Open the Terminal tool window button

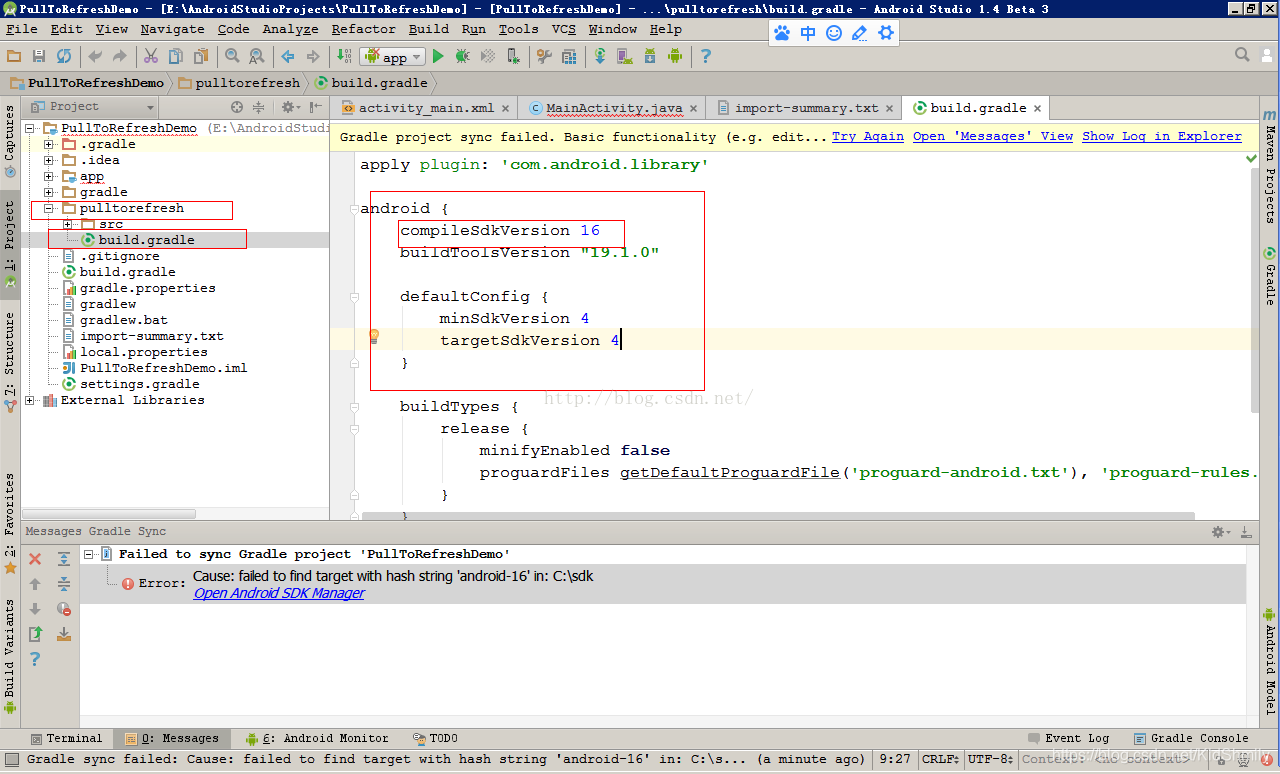[x=66, y=738]
